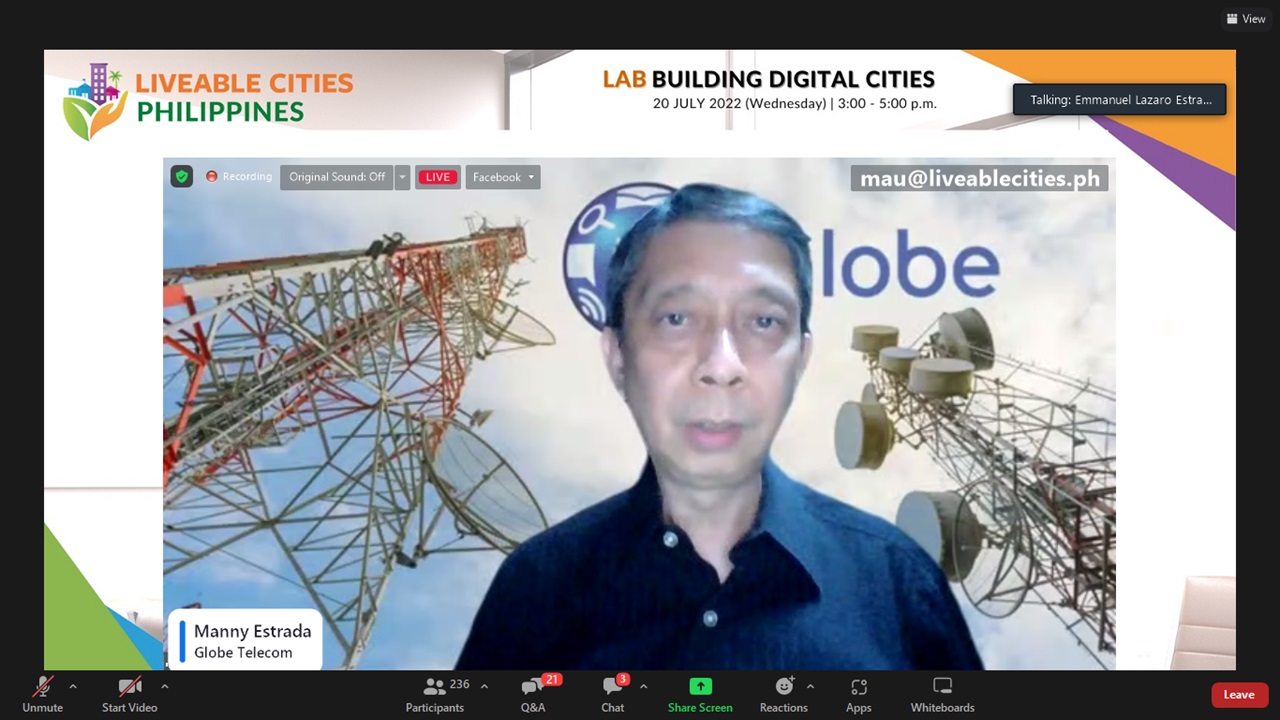Click the Manny Estrada name label
Viewport: 1280px width, 720px height.
252,631
